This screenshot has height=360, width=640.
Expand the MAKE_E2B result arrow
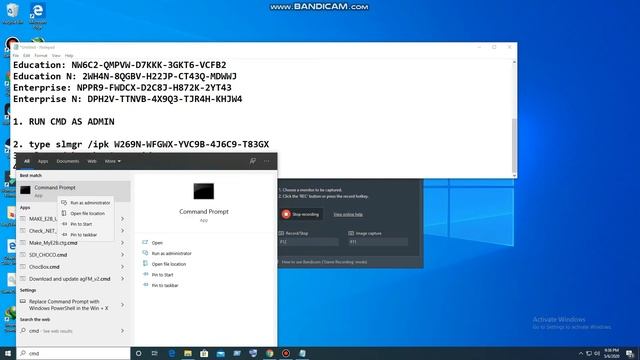122,219
